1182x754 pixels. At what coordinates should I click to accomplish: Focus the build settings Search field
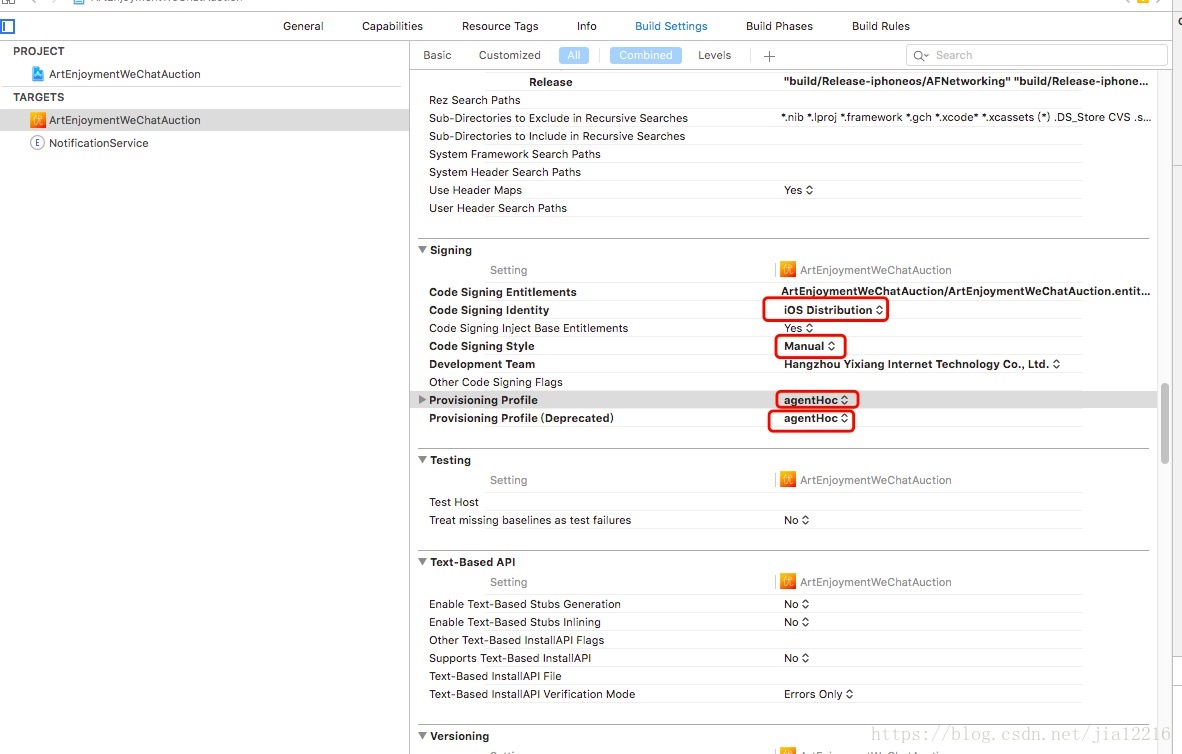pos(1037,55)
